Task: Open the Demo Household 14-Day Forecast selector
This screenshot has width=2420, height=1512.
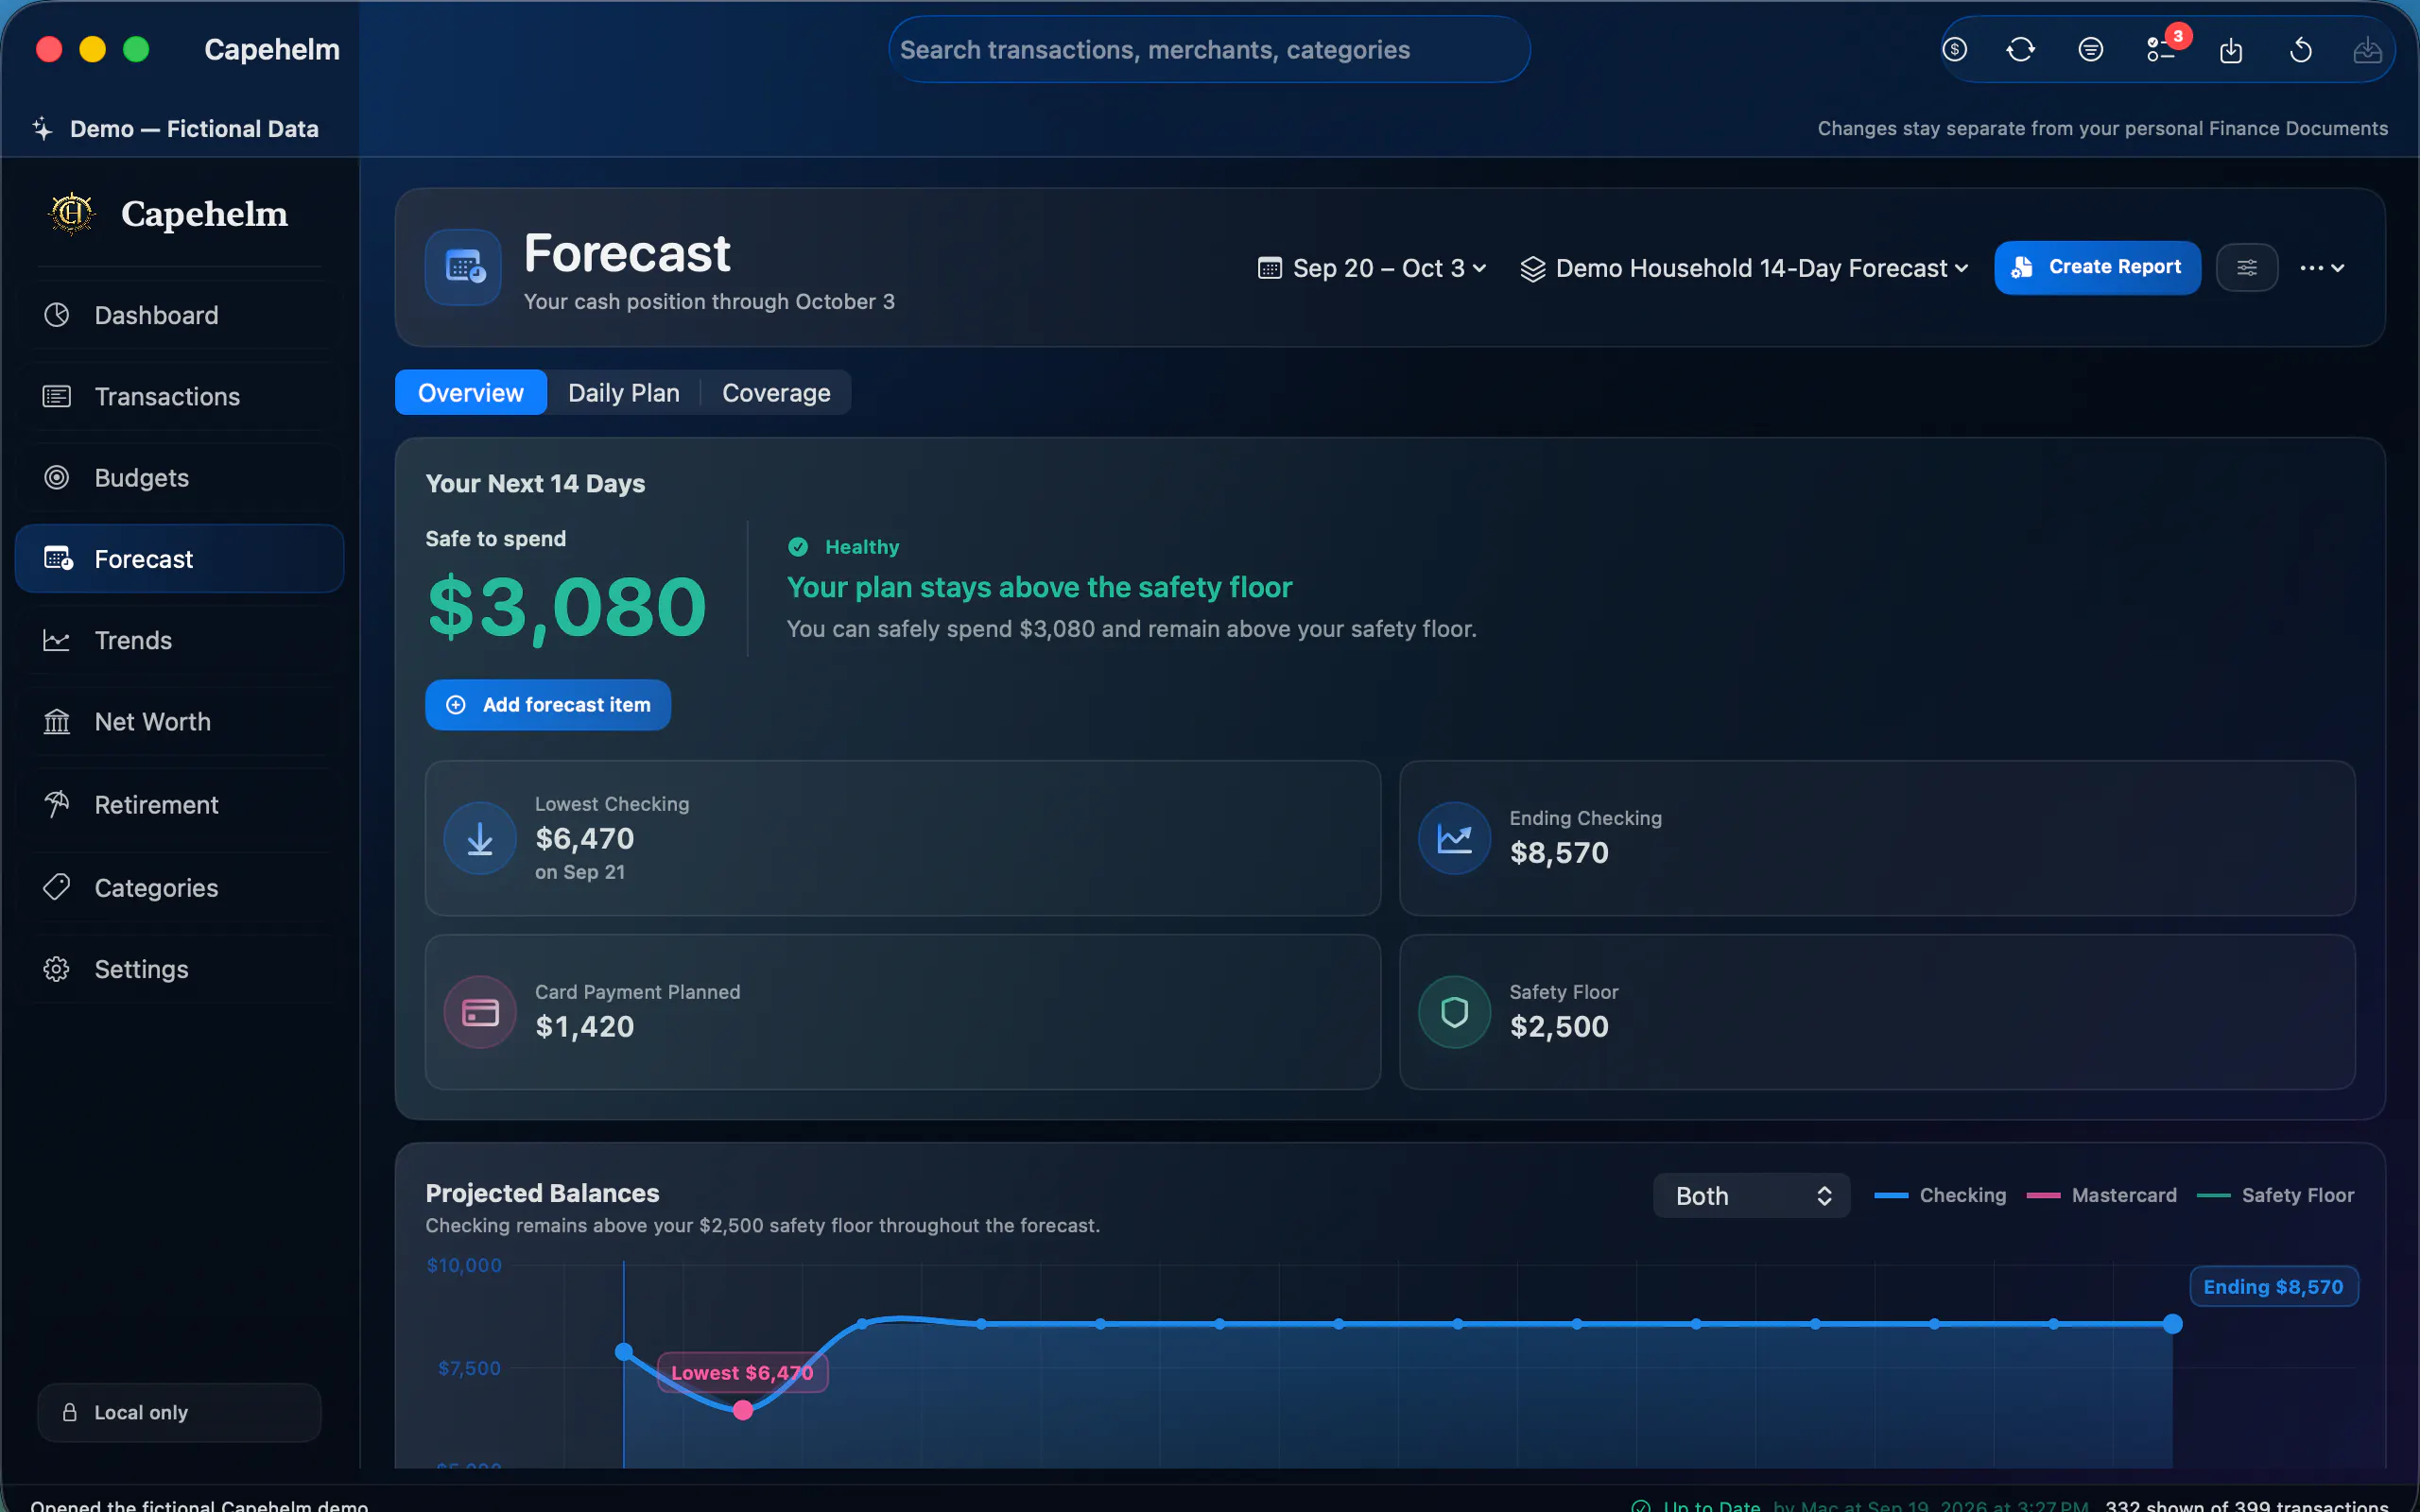Action: 1744,268
